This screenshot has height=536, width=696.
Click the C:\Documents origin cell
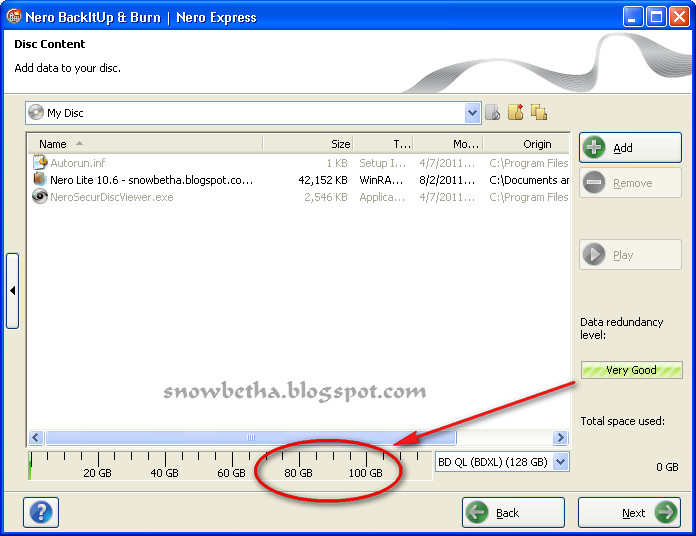[529, 180]
